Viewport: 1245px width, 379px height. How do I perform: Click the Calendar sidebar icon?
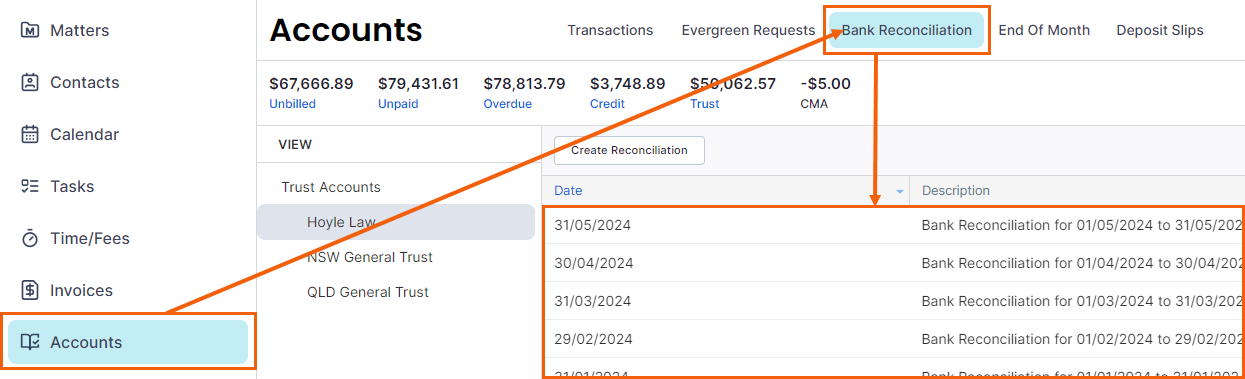tap(30, 134)
